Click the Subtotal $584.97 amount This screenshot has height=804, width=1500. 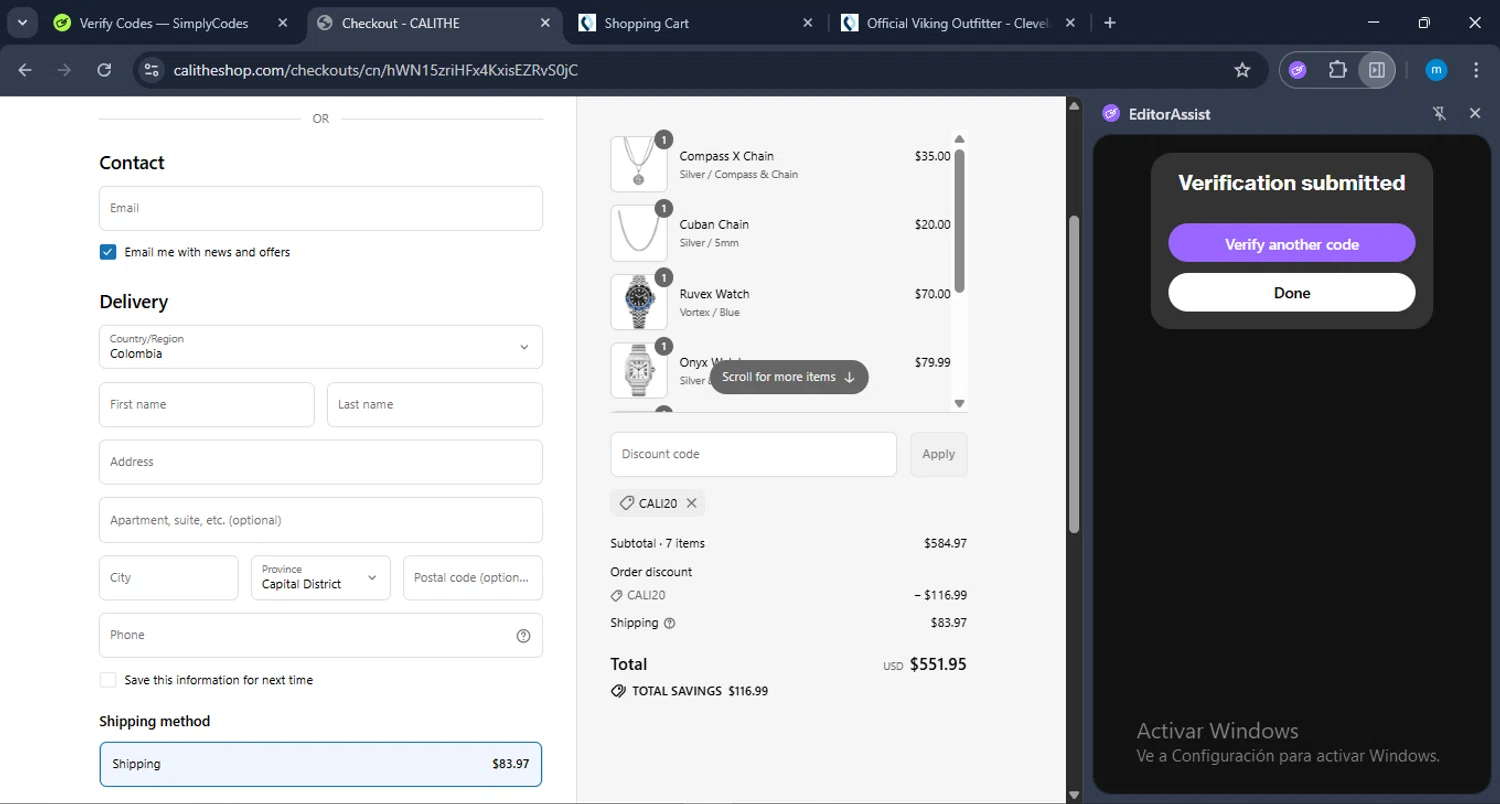tap(945, 543)
